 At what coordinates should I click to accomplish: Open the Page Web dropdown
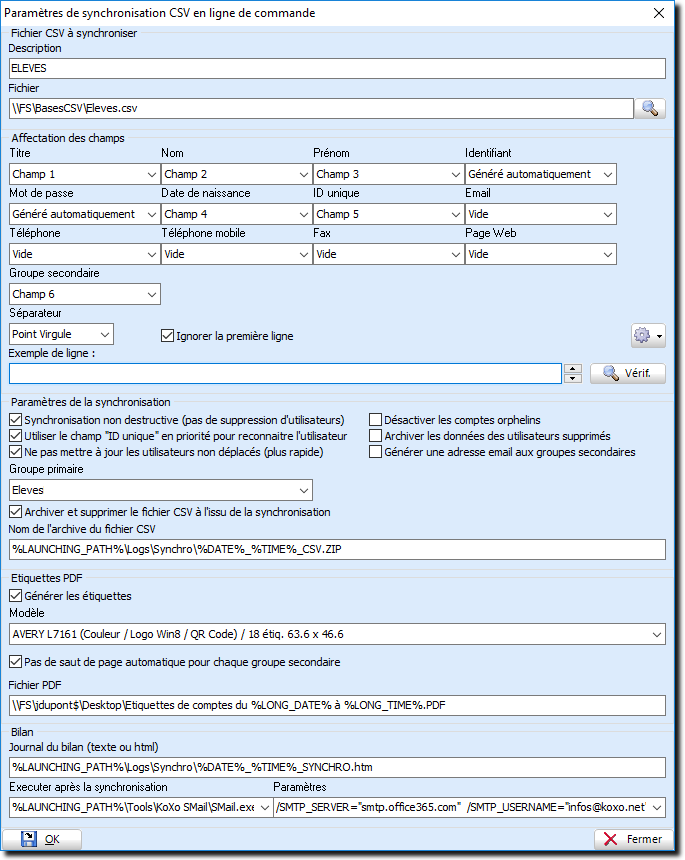(541, 254)
